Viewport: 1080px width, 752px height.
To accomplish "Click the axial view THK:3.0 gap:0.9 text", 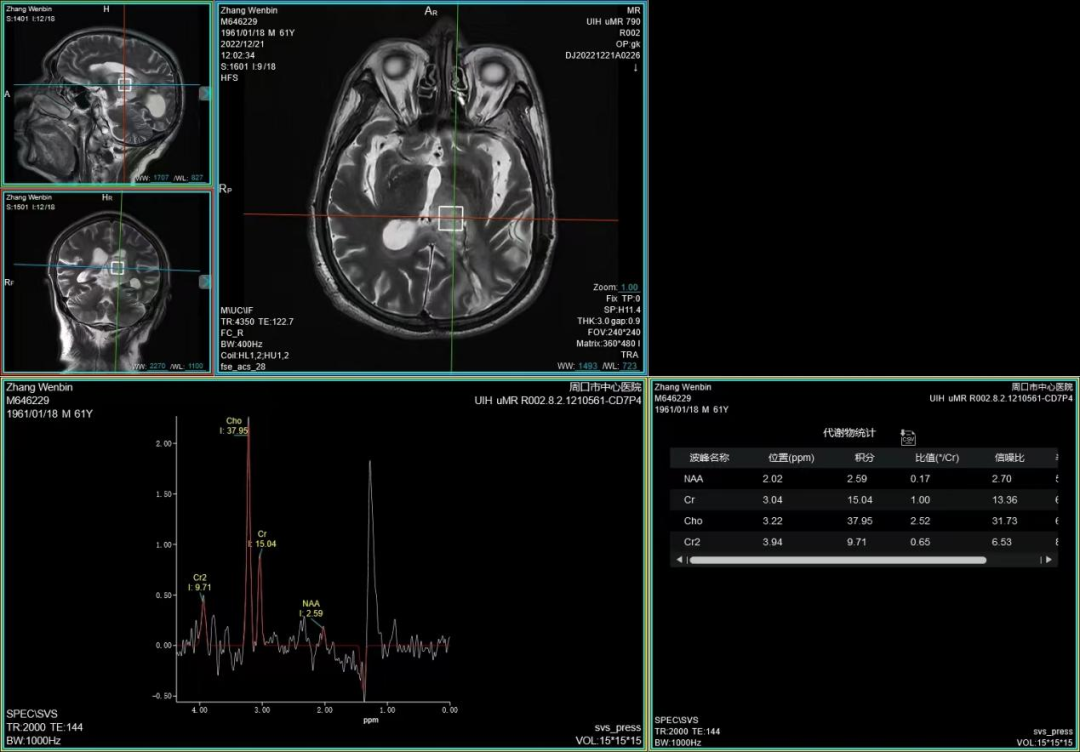I will (609, 321).
